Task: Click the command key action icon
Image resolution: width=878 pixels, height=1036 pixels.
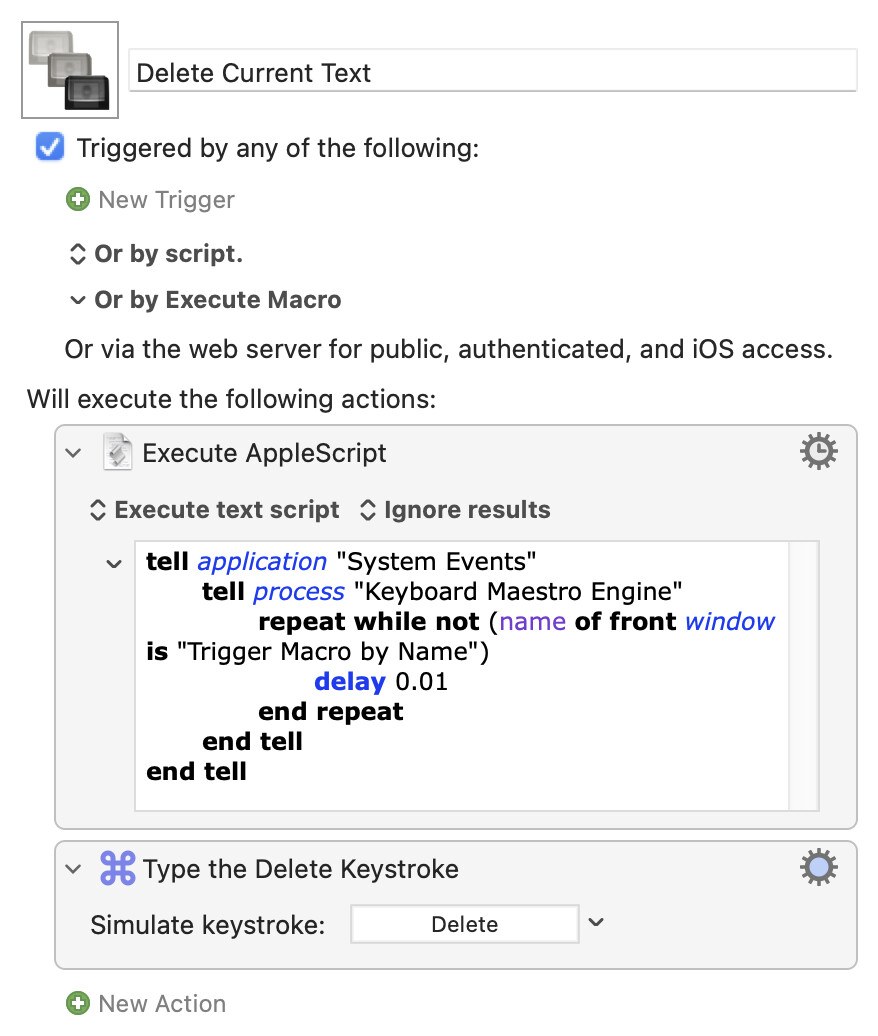Action: pyautogui.click(x=118, y=868)
